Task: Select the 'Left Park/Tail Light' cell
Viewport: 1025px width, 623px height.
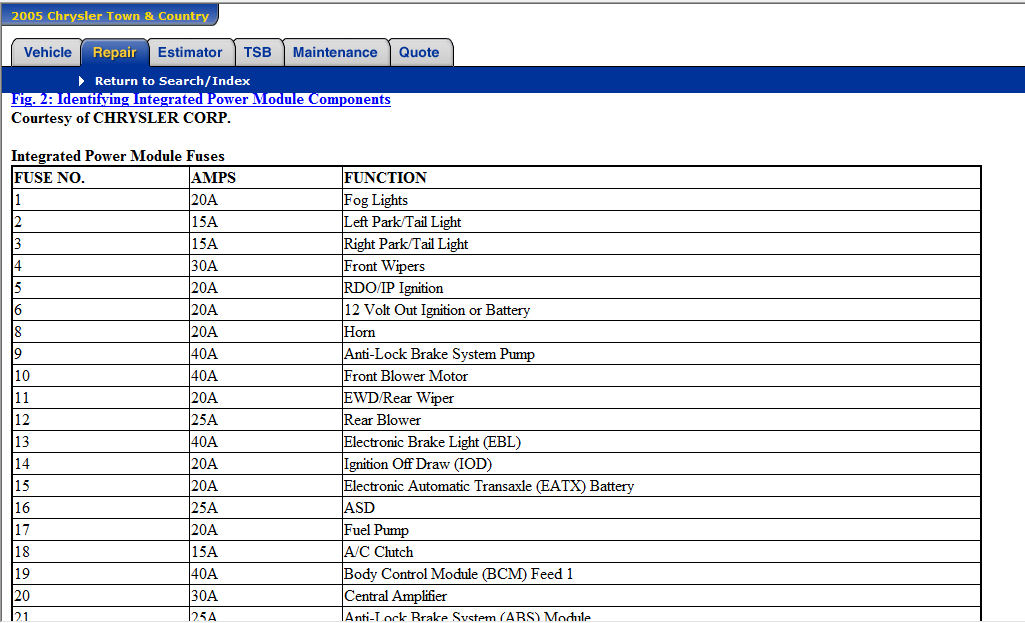Action: (x=661, y=222)
